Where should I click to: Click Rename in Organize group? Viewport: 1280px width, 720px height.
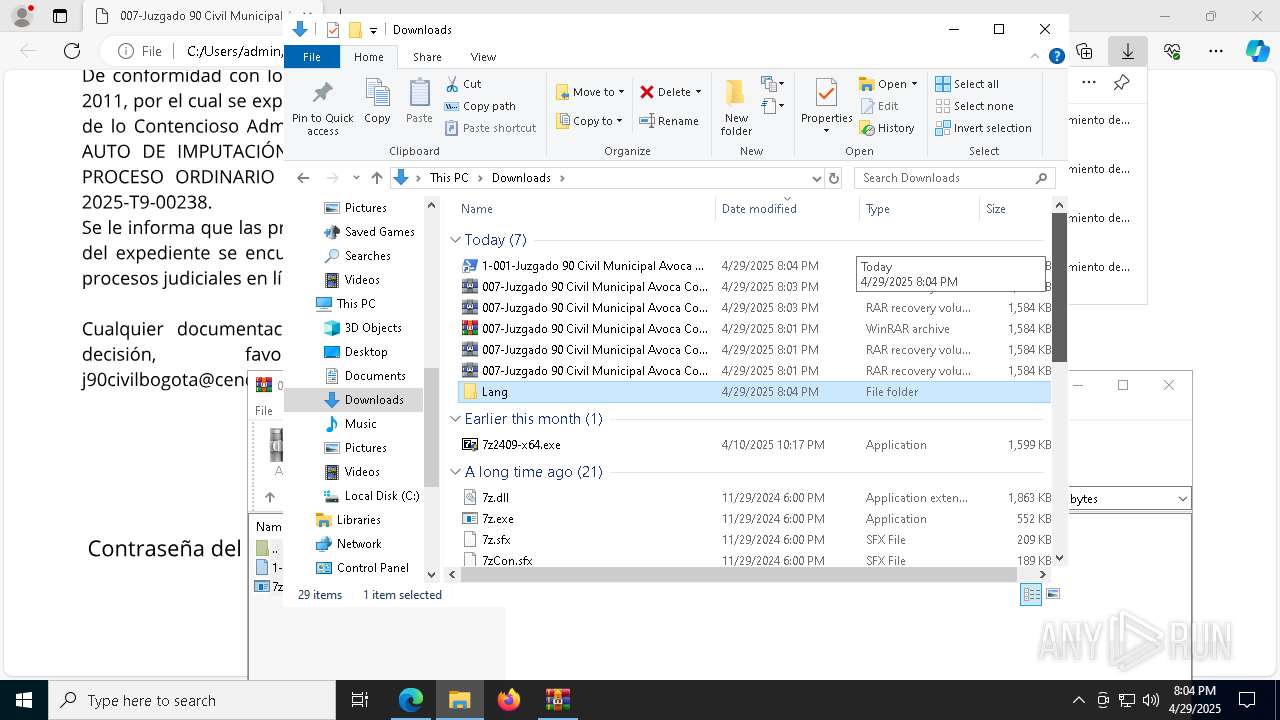click(669, 121)
